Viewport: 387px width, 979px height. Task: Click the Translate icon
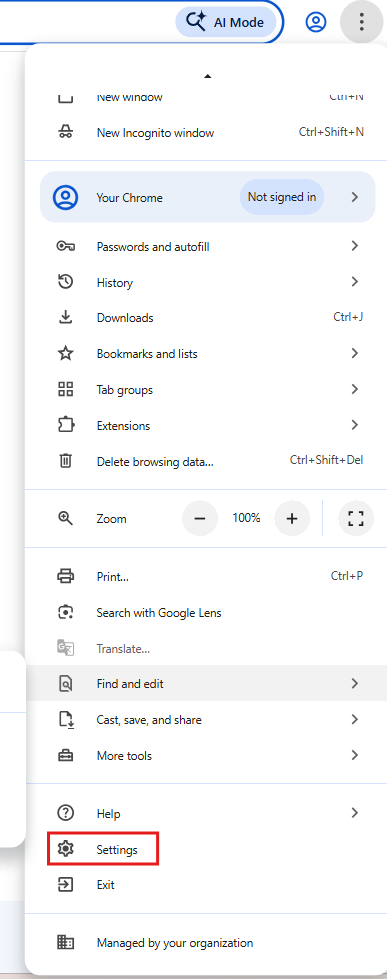[x=66, y=648]
